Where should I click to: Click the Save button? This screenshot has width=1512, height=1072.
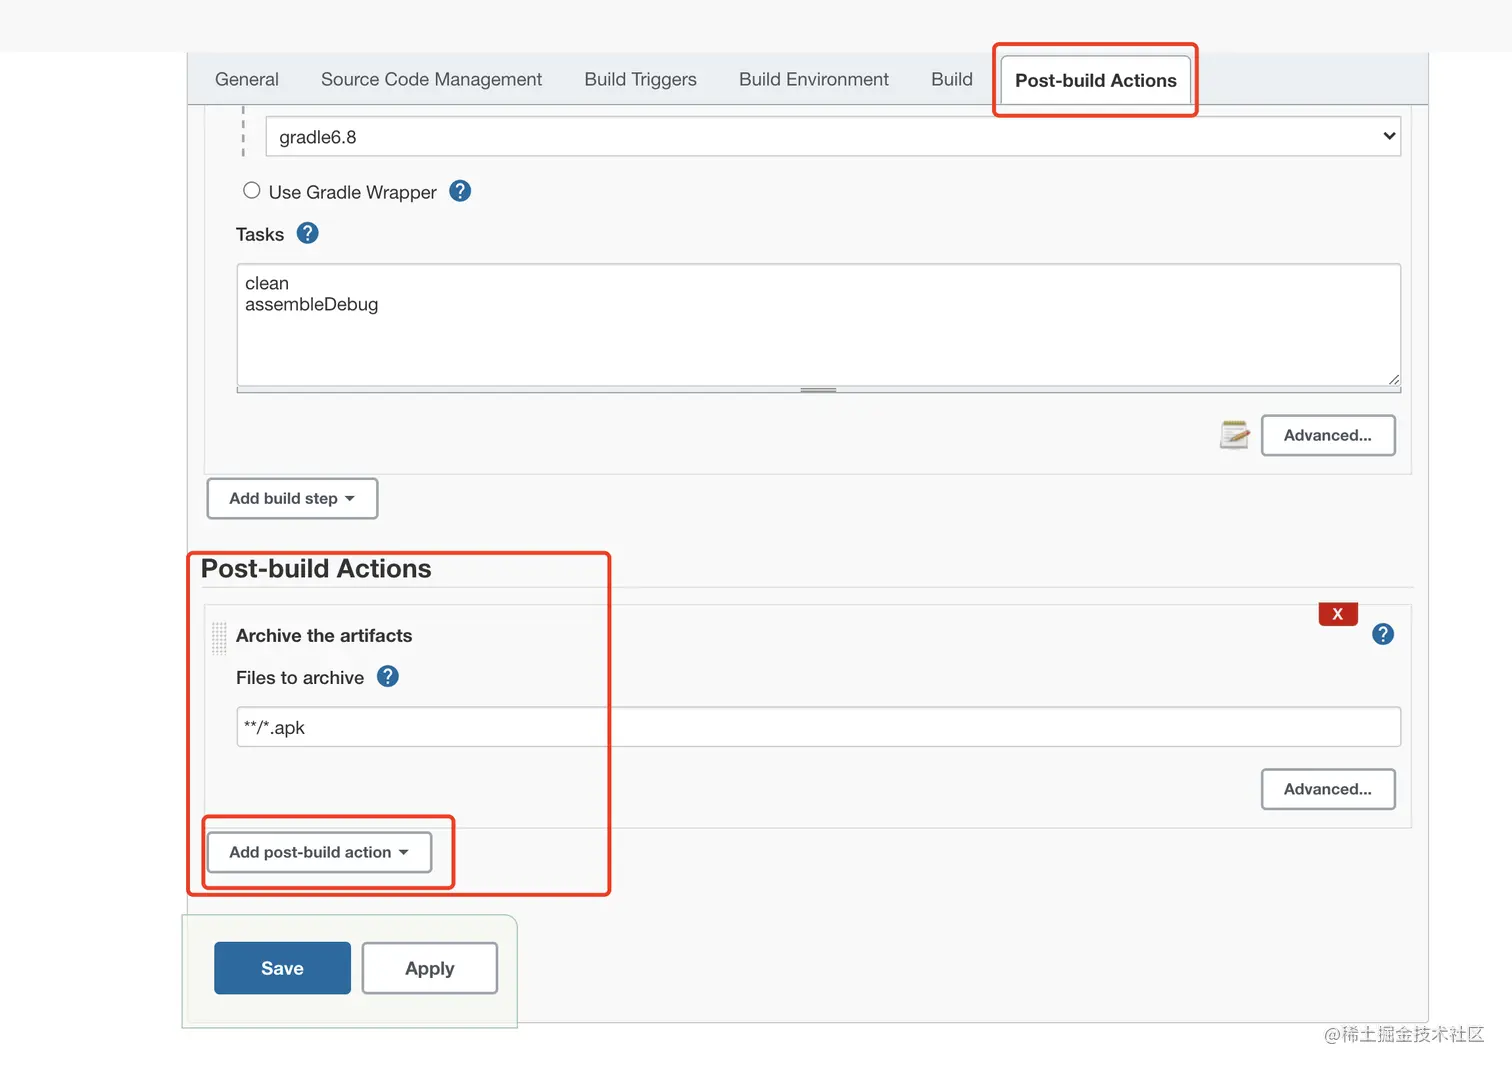coord(282,968)
